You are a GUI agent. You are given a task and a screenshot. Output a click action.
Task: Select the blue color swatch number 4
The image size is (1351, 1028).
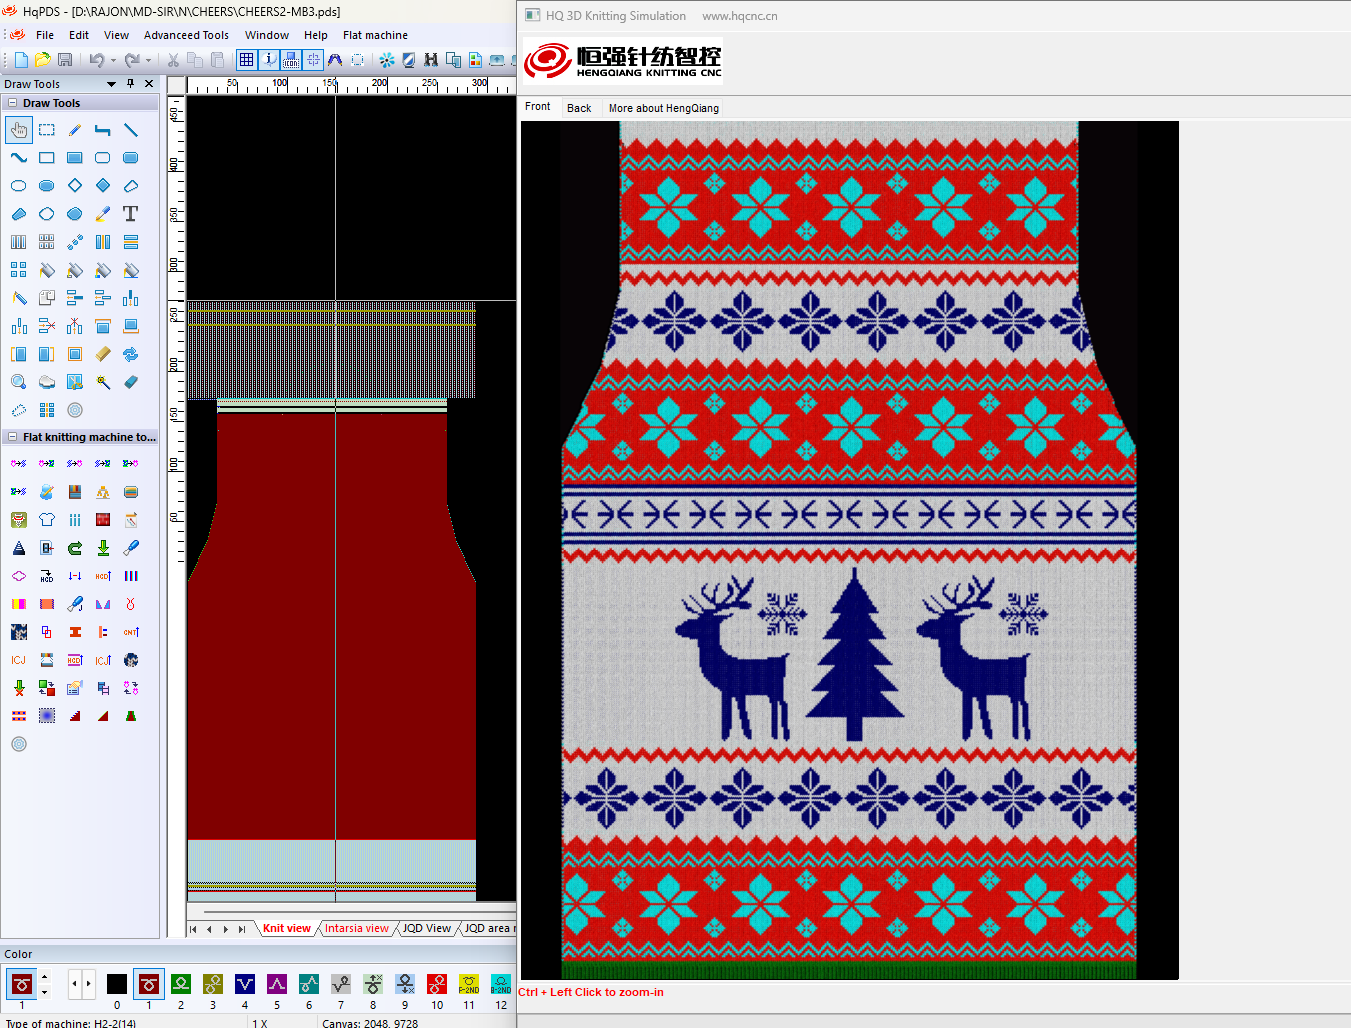coord(245,984)
